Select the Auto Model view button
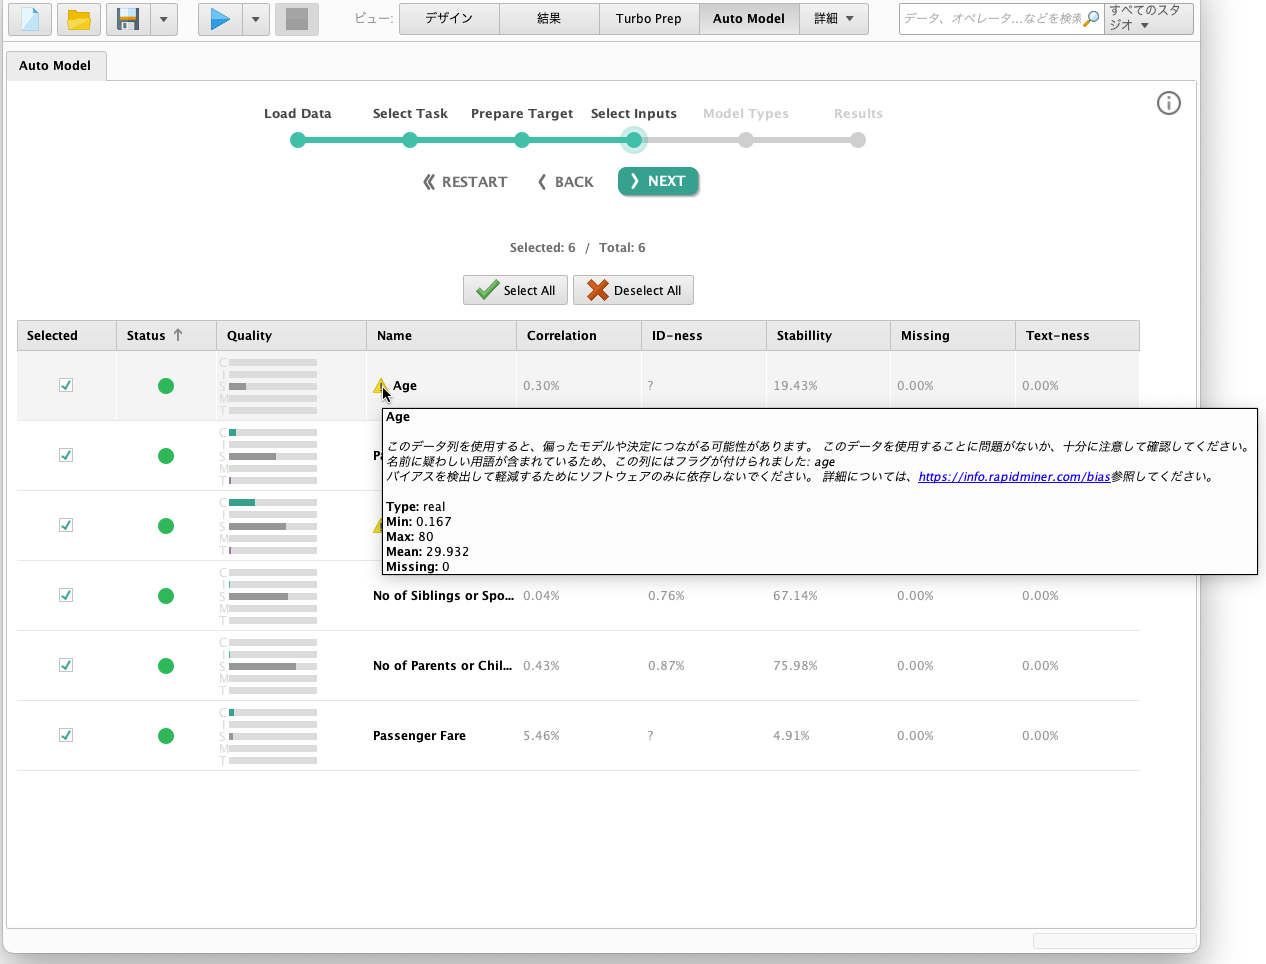 (749, 19)
